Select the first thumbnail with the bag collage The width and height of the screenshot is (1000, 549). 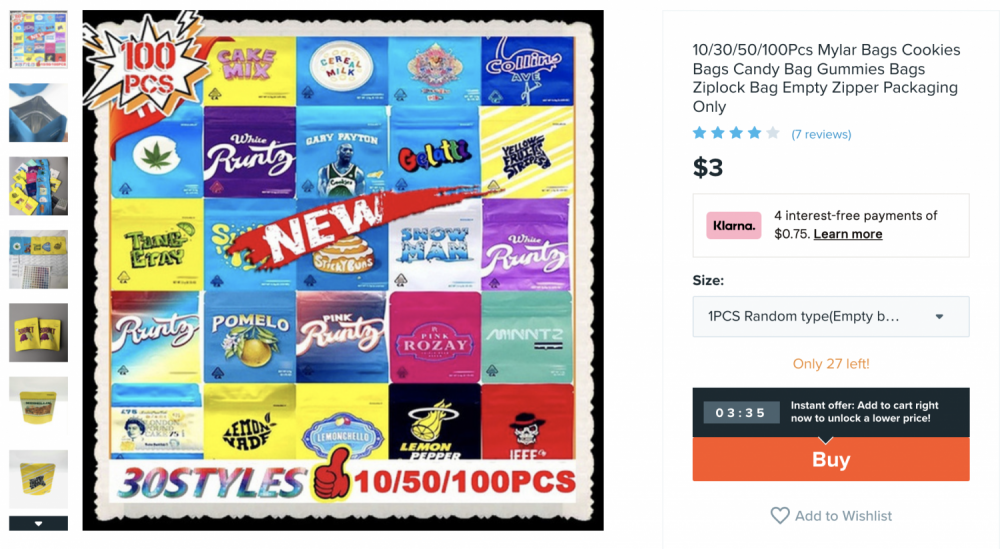click(x=38, y=40)
